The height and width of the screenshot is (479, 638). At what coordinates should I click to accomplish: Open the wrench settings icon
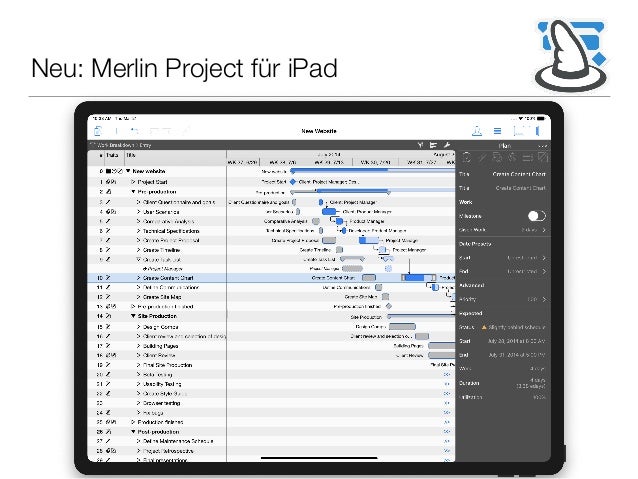(x=447, y=145)
